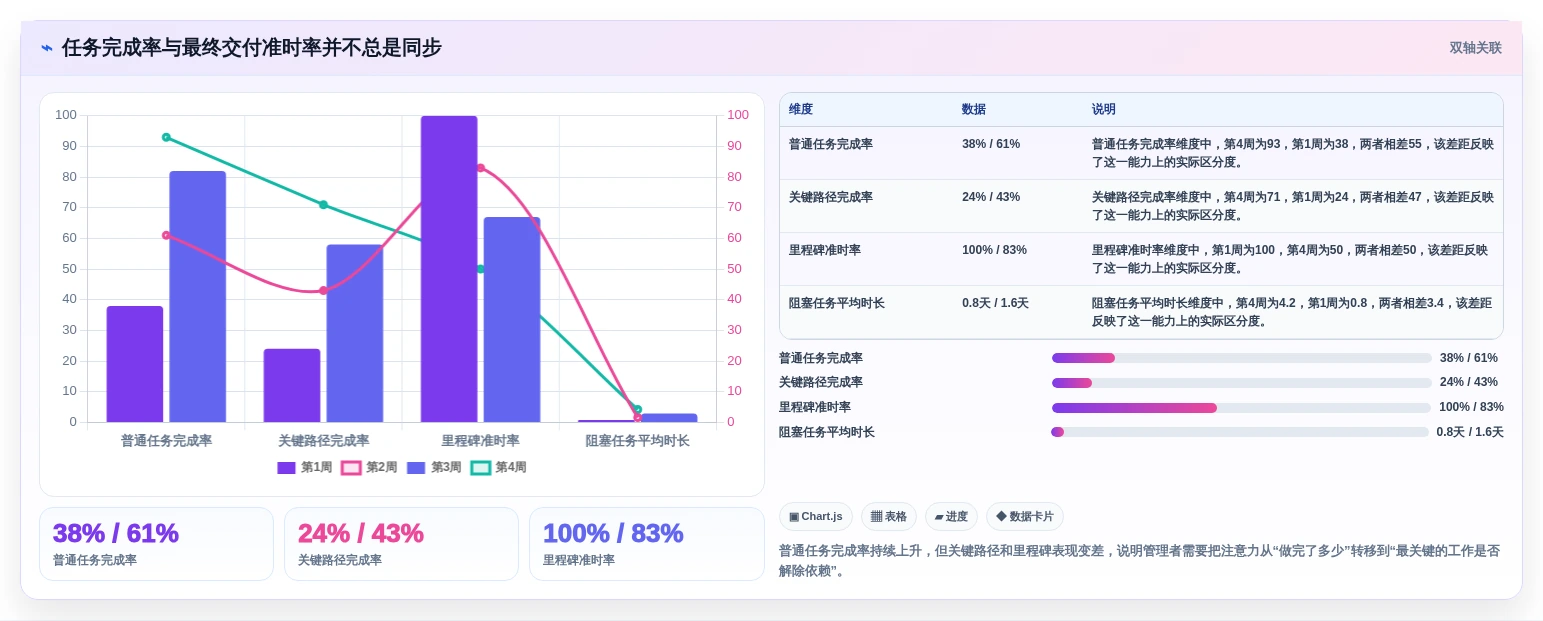Click the 24% / 43% data card
The width and height of the screenshot is (1543, 621).
pyautogui.click(x=401, y=544)
